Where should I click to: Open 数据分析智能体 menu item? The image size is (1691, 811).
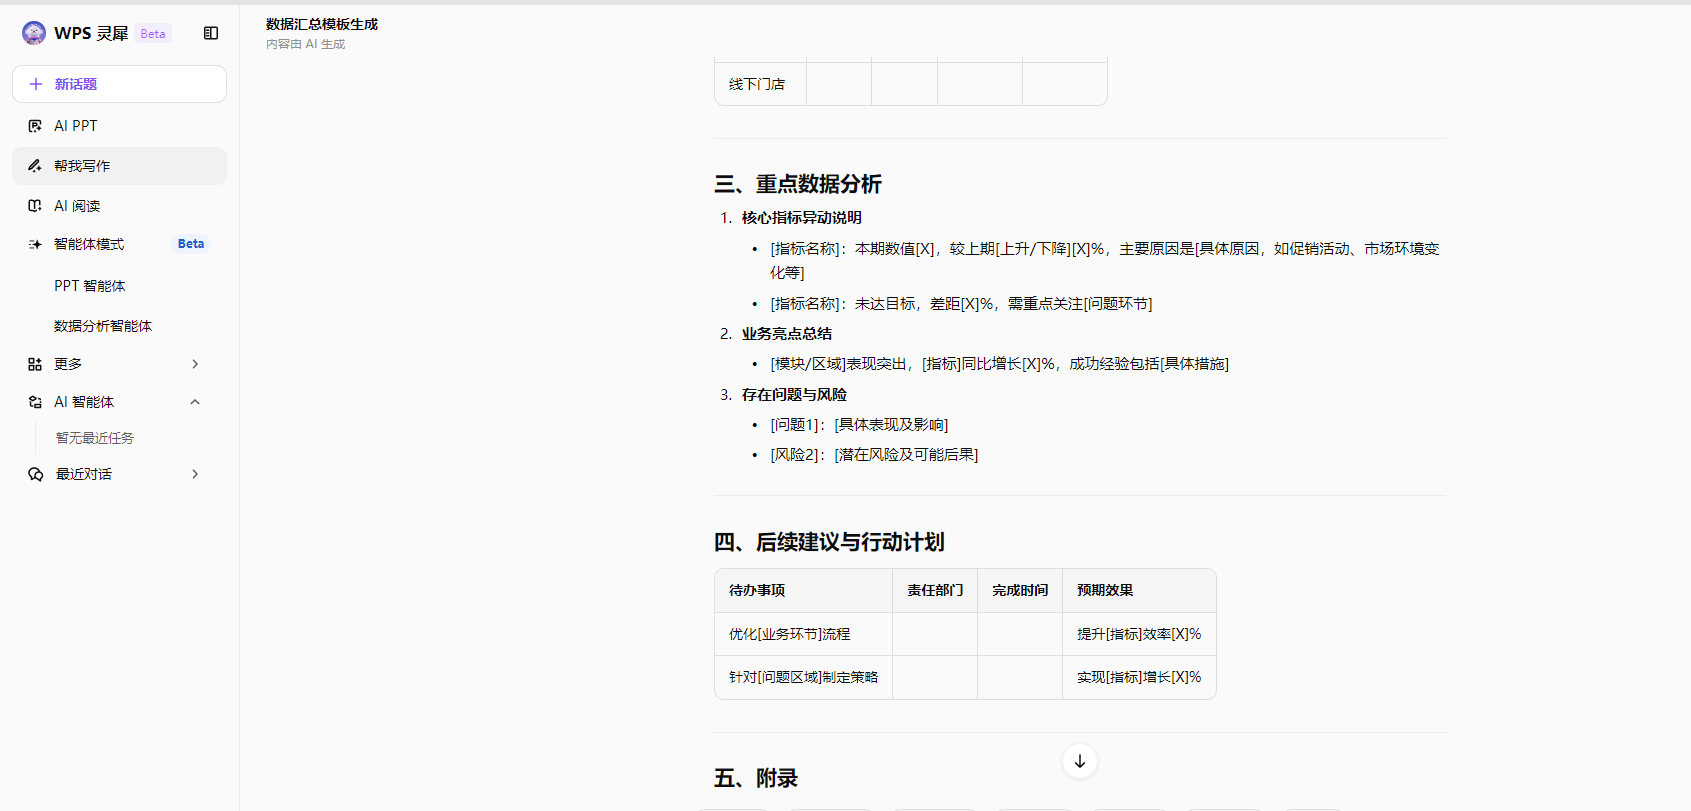103,326
